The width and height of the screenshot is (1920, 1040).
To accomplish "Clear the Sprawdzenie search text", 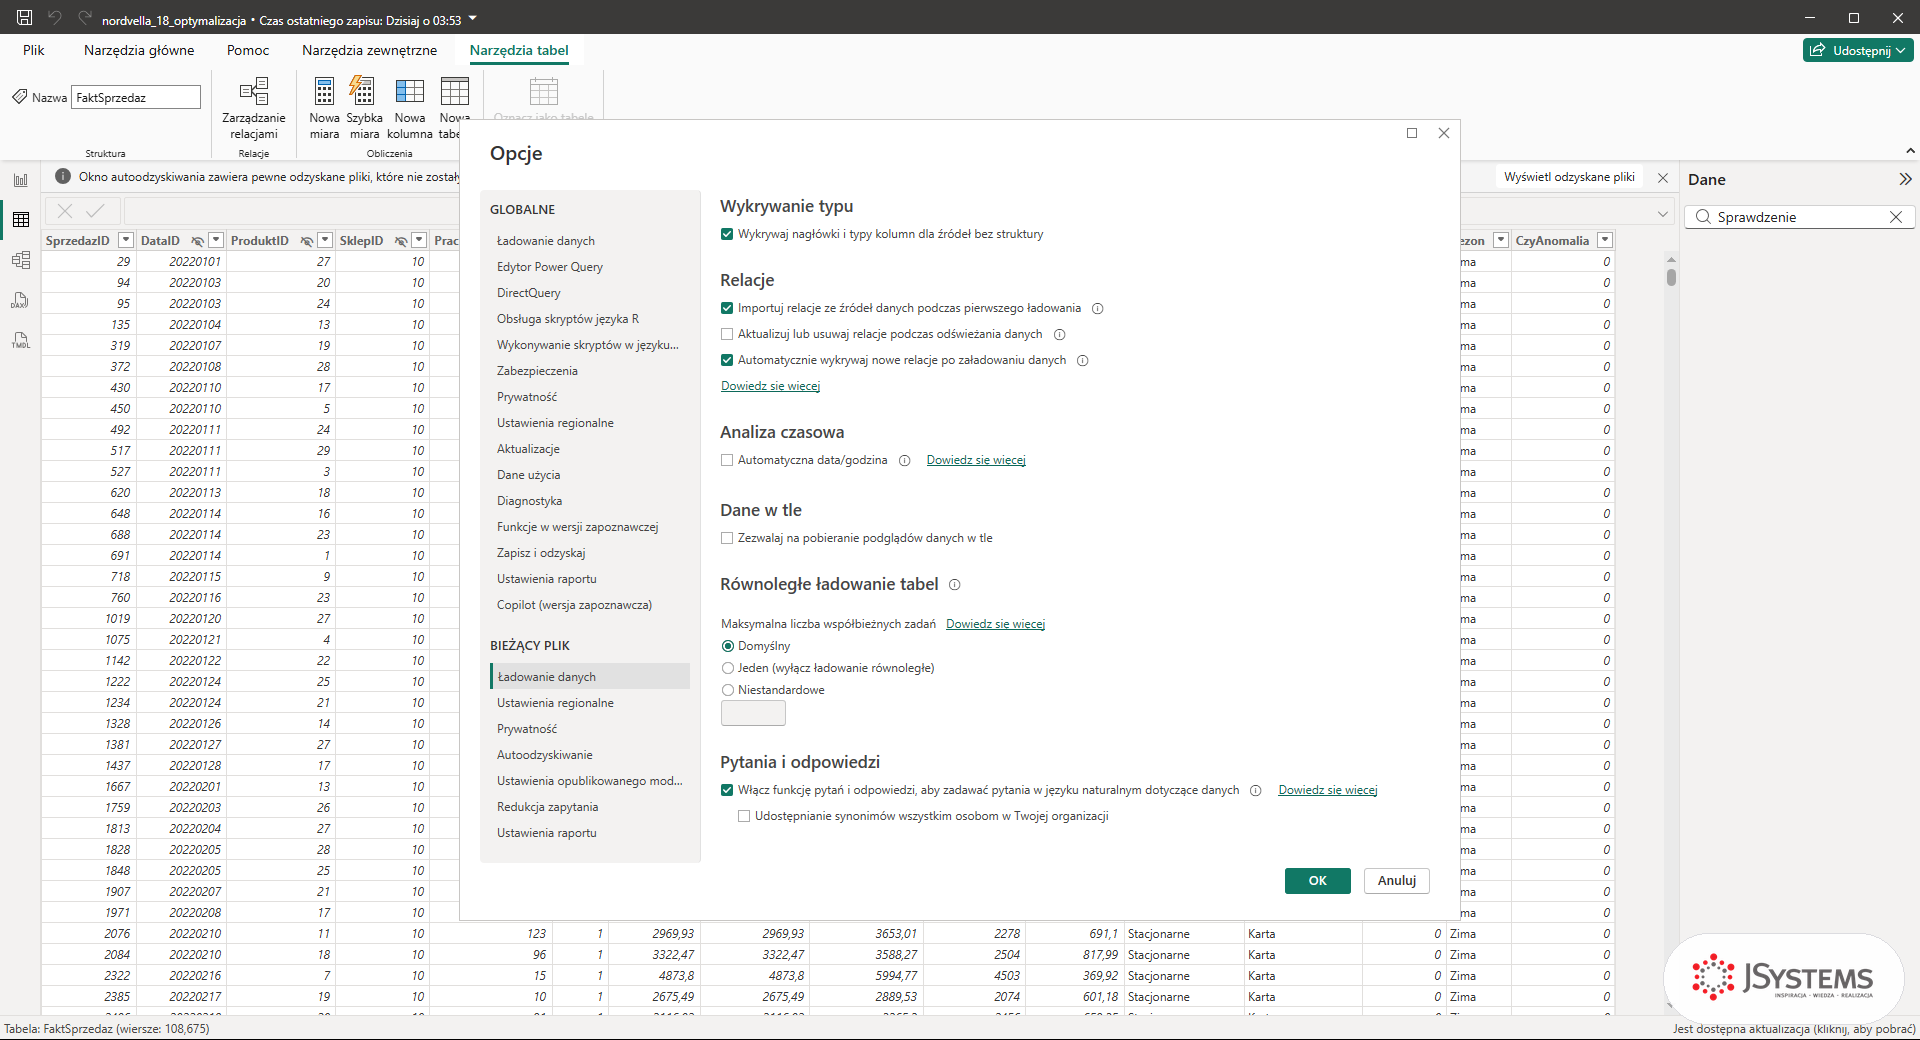I will [x=1896, y=217].
